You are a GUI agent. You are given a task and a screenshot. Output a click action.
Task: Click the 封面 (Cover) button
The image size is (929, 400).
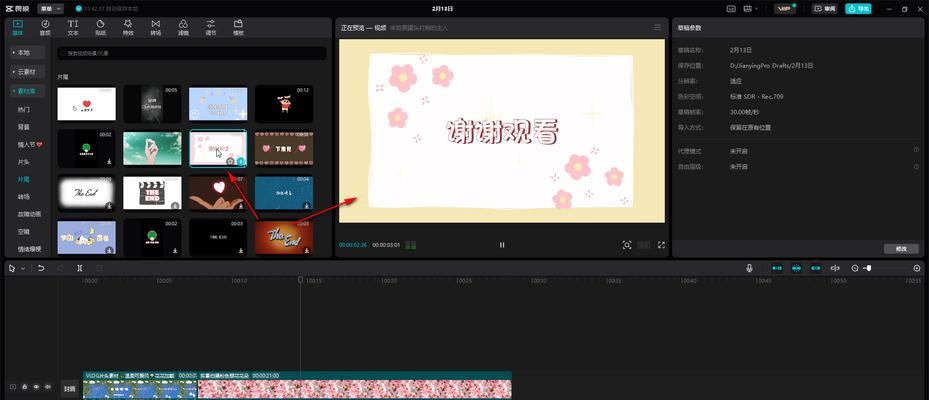coord(70,389)
